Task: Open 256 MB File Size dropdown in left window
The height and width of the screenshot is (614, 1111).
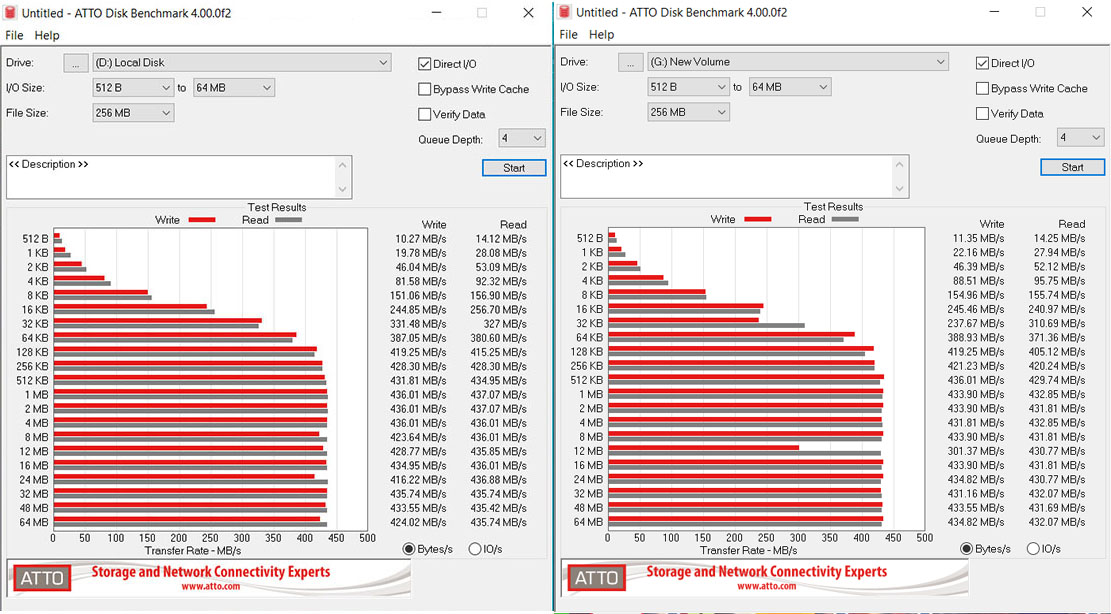Action: [133, 113]
